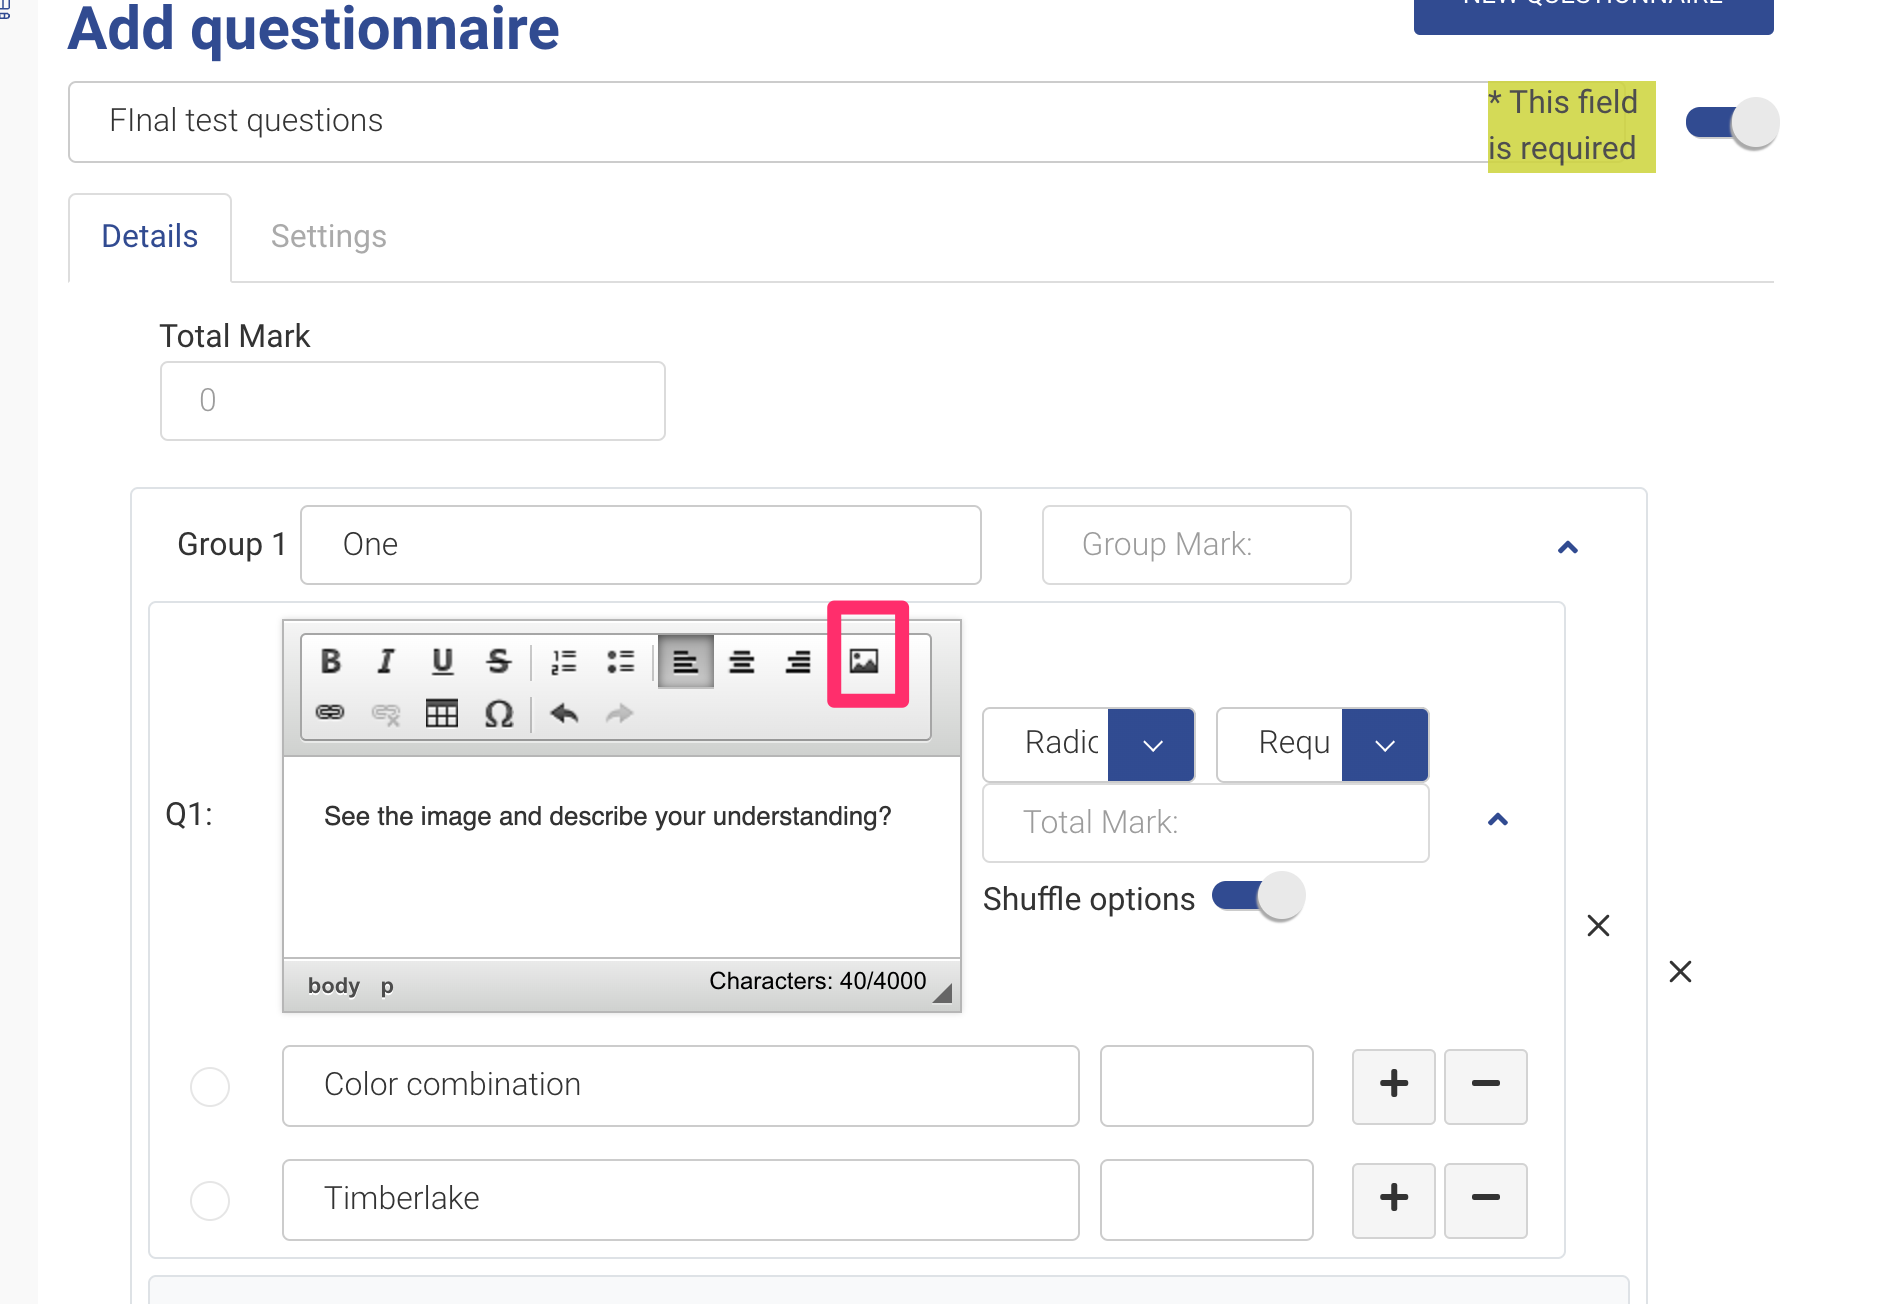Insert a table in the editor

click(441, 713)
